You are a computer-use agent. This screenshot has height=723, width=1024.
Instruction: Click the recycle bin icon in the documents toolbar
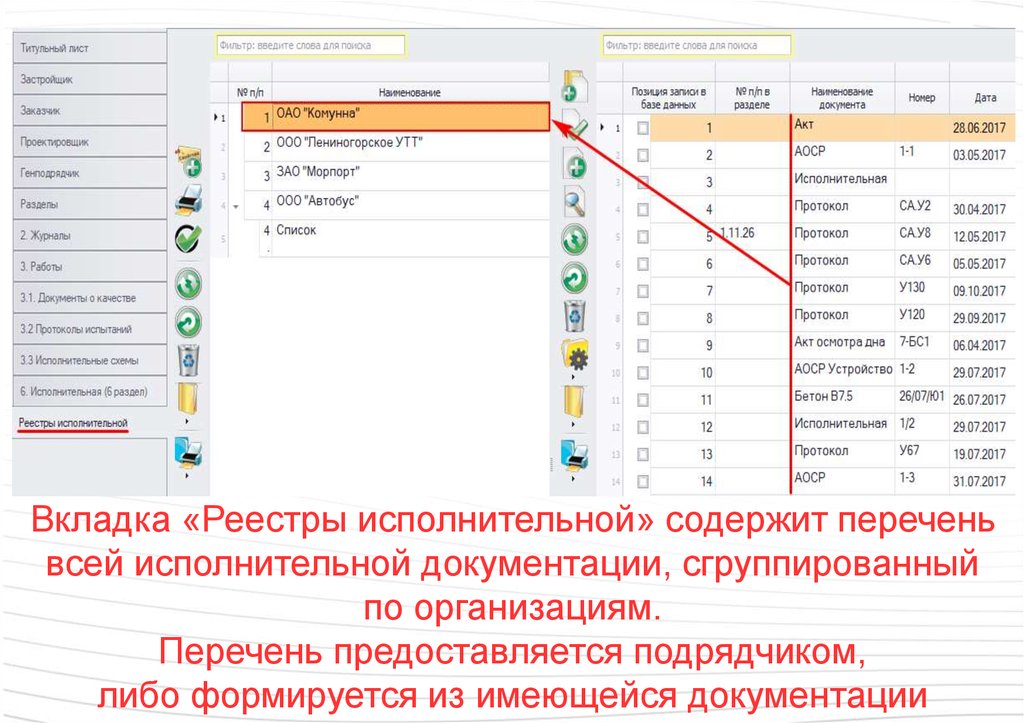coord(574,317)
